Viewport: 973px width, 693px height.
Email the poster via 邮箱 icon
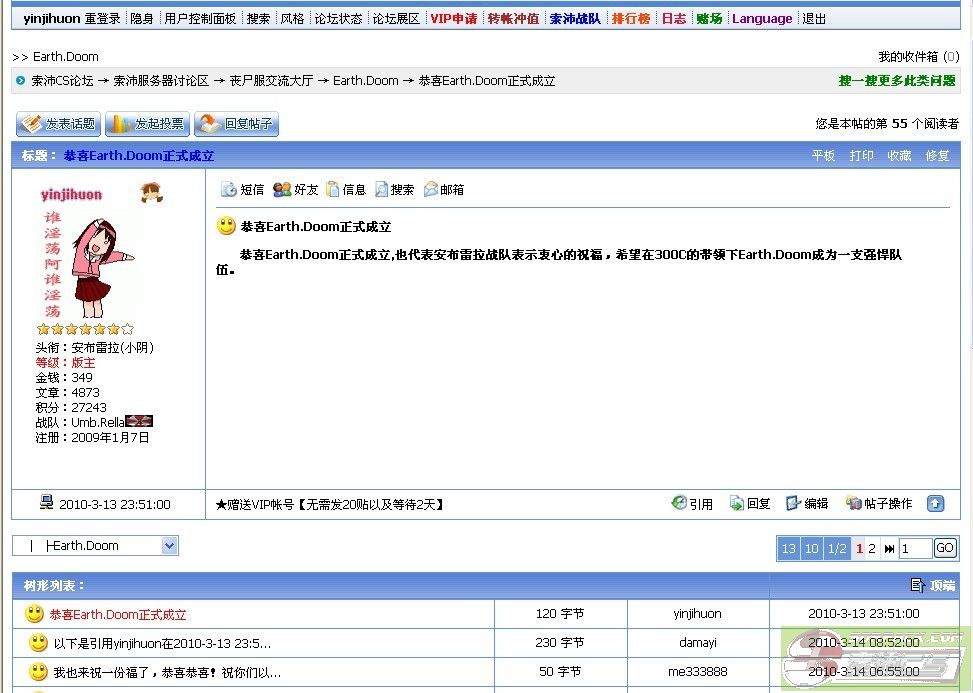point(444,189)
